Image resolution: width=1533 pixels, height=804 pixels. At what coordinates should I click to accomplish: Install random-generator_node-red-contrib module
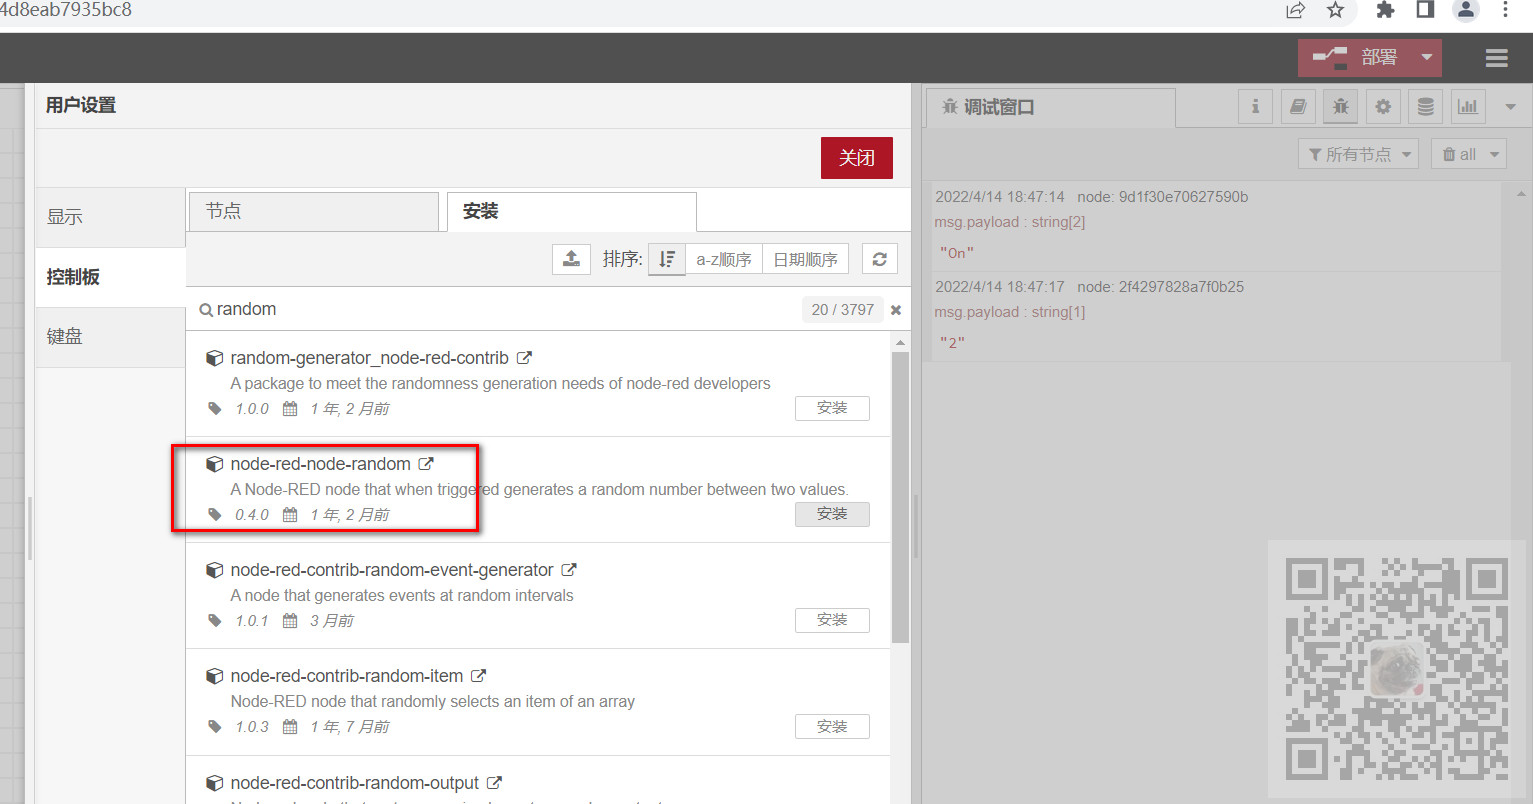tap(832, 408)
